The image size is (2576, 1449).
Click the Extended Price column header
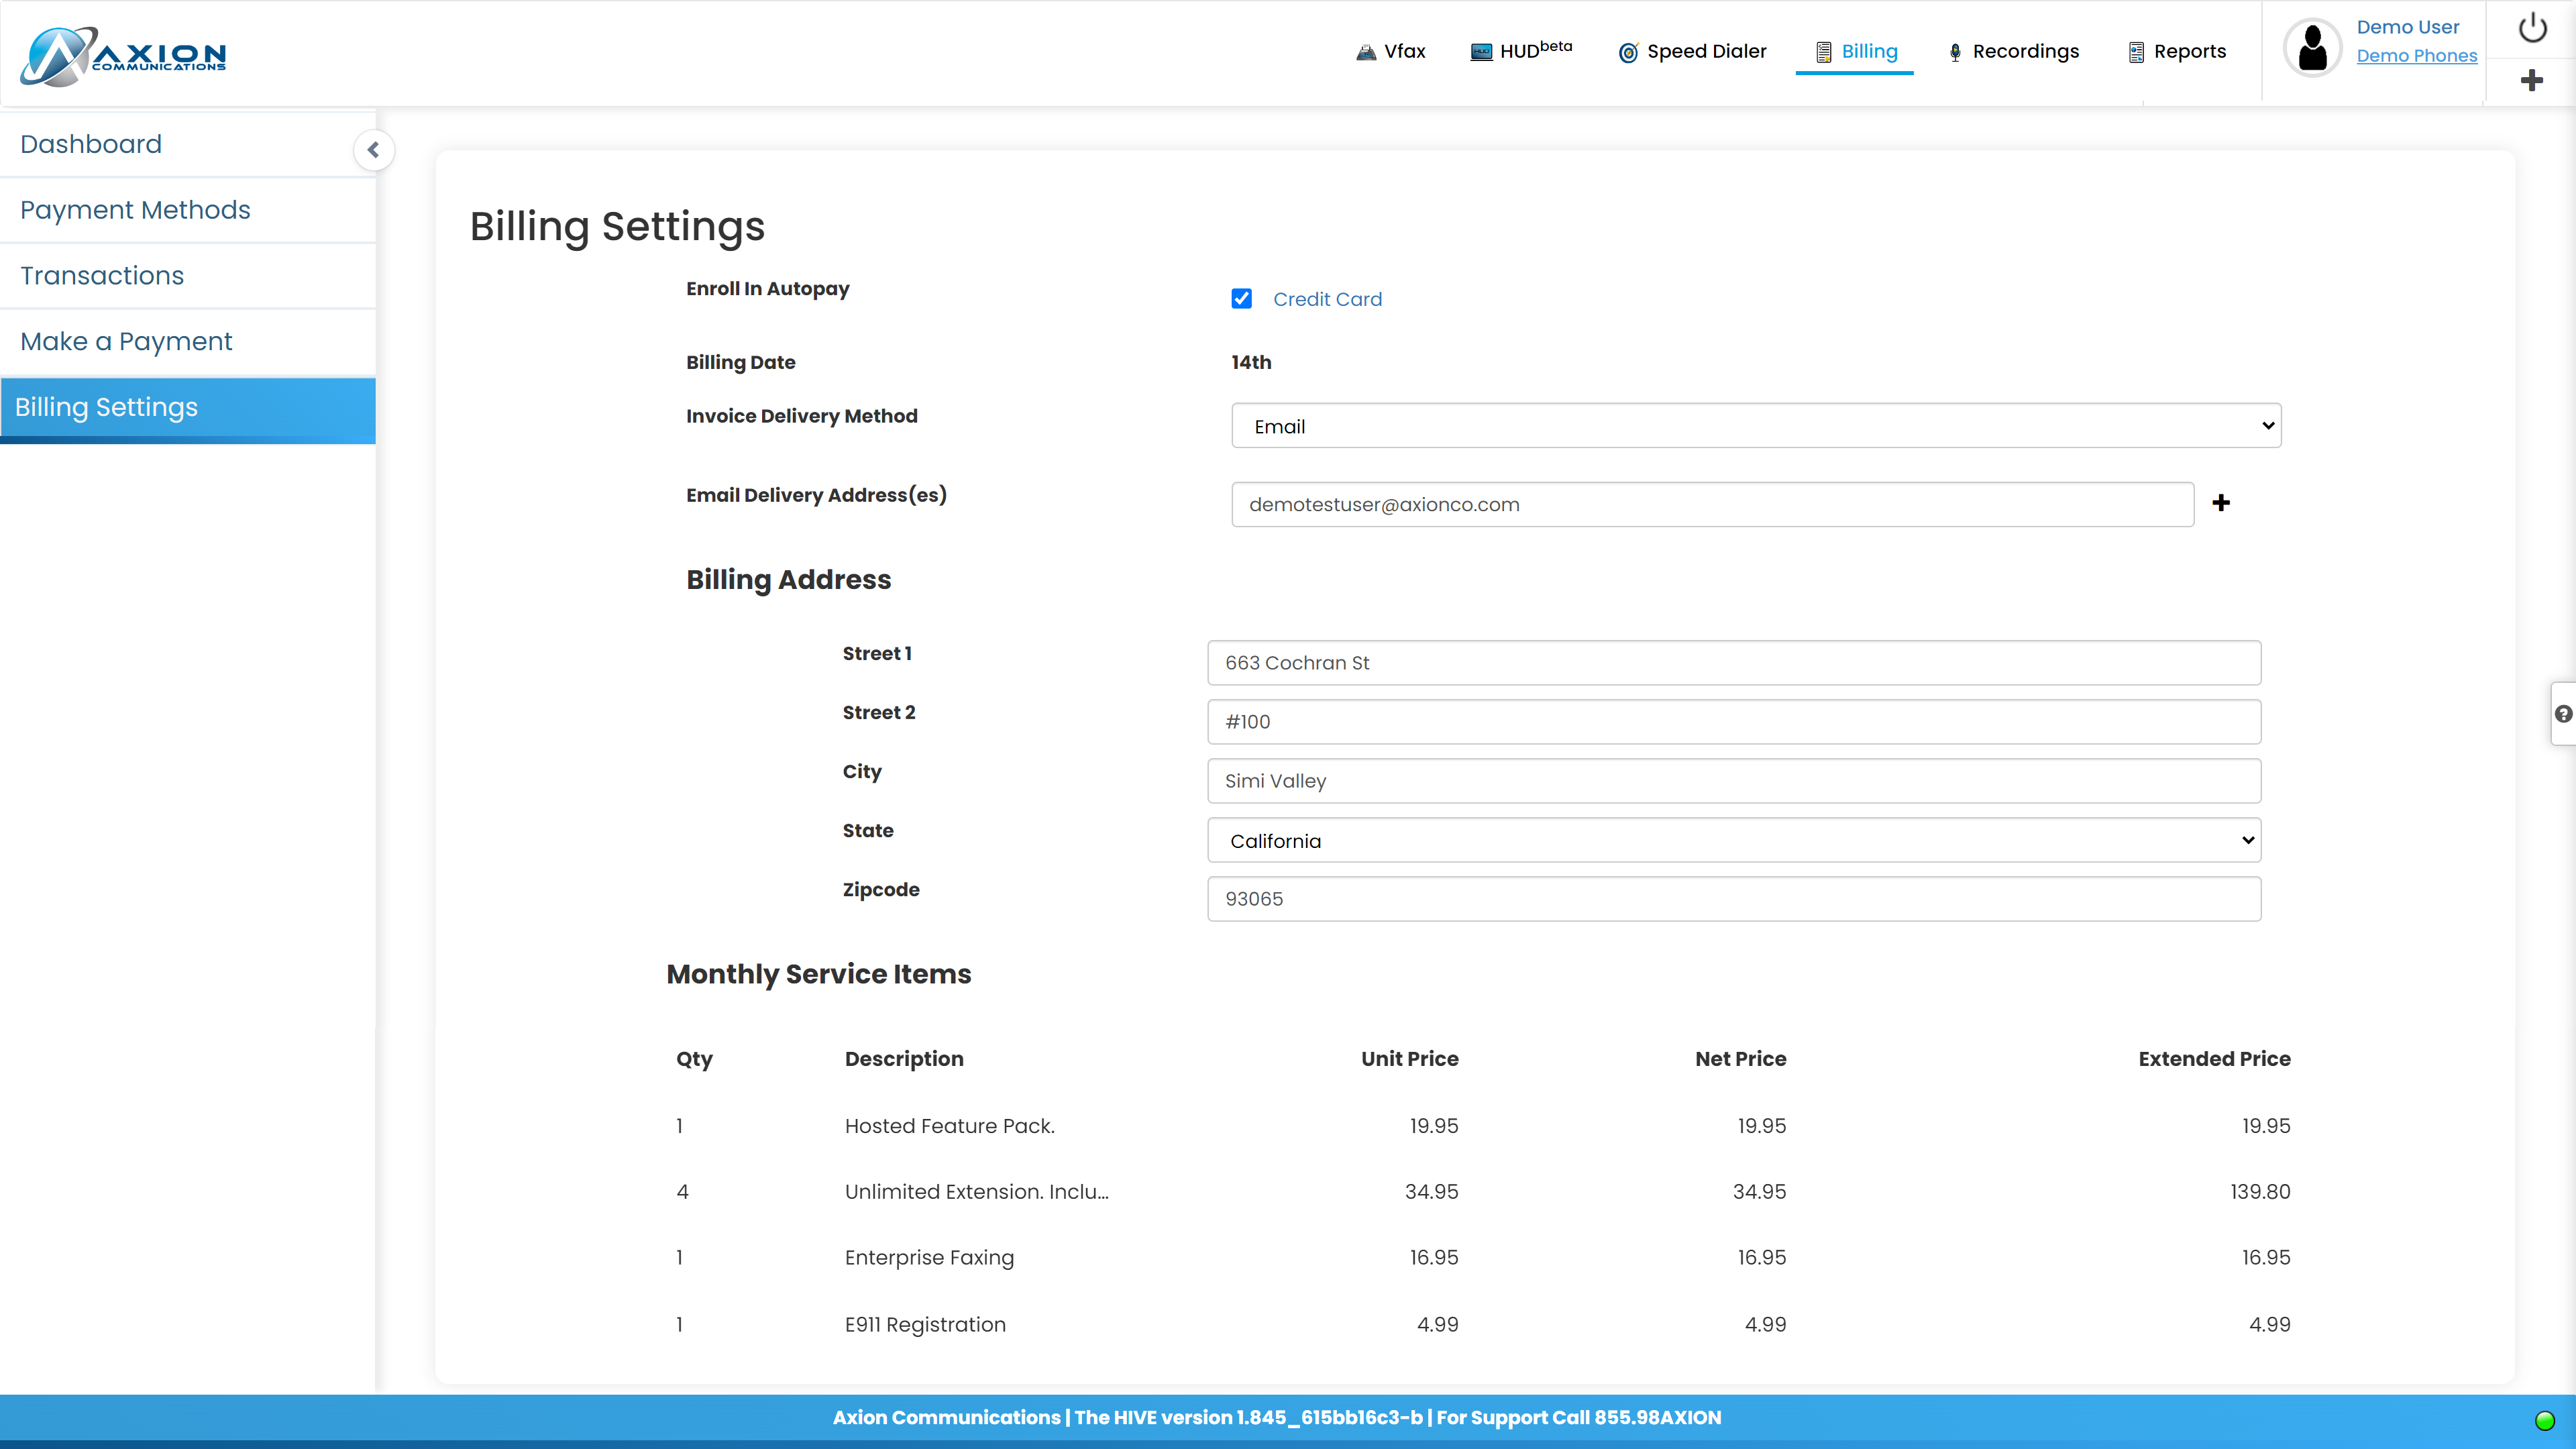(2214, 1059)
